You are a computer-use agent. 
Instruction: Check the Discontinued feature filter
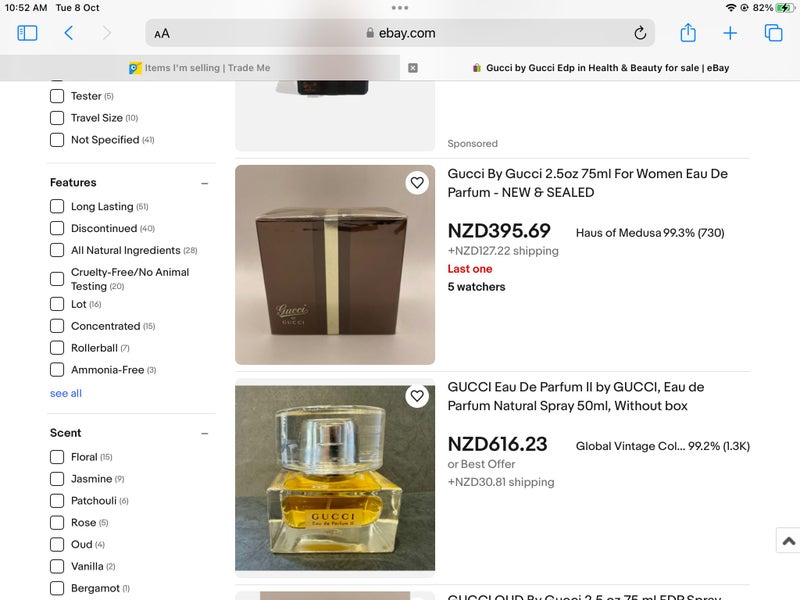pos(57,229)
